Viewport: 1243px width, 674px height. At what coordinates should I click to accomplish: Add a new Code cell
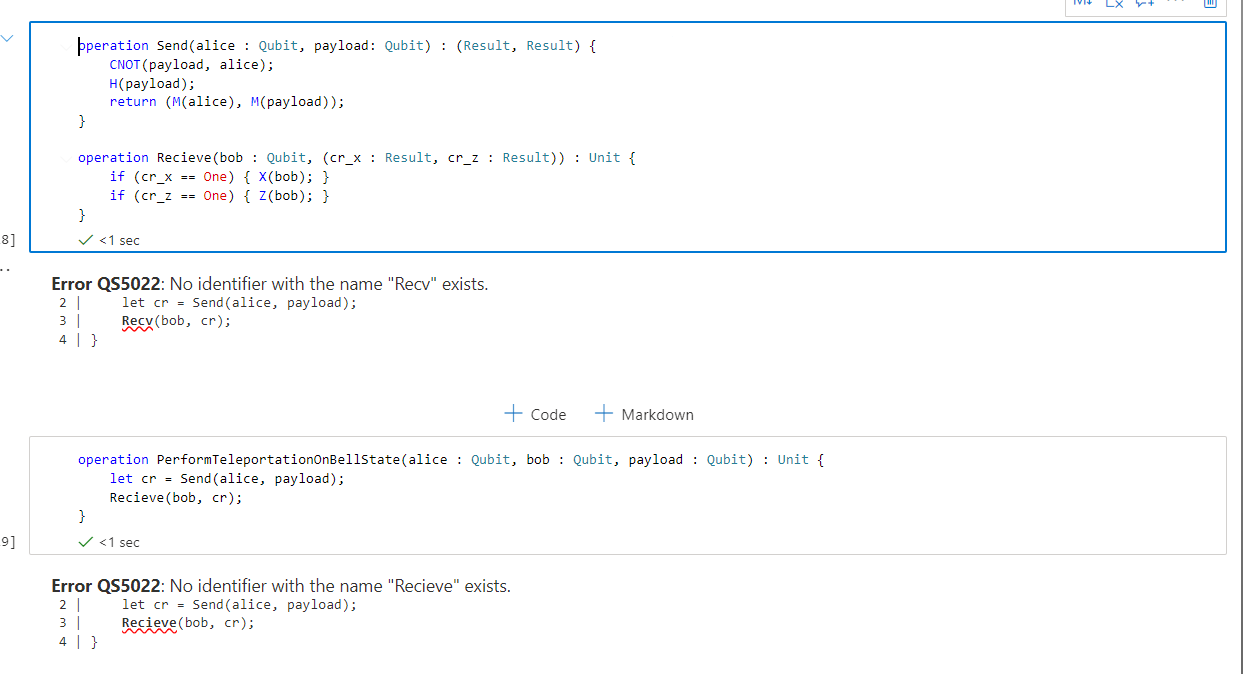point(535,413)
